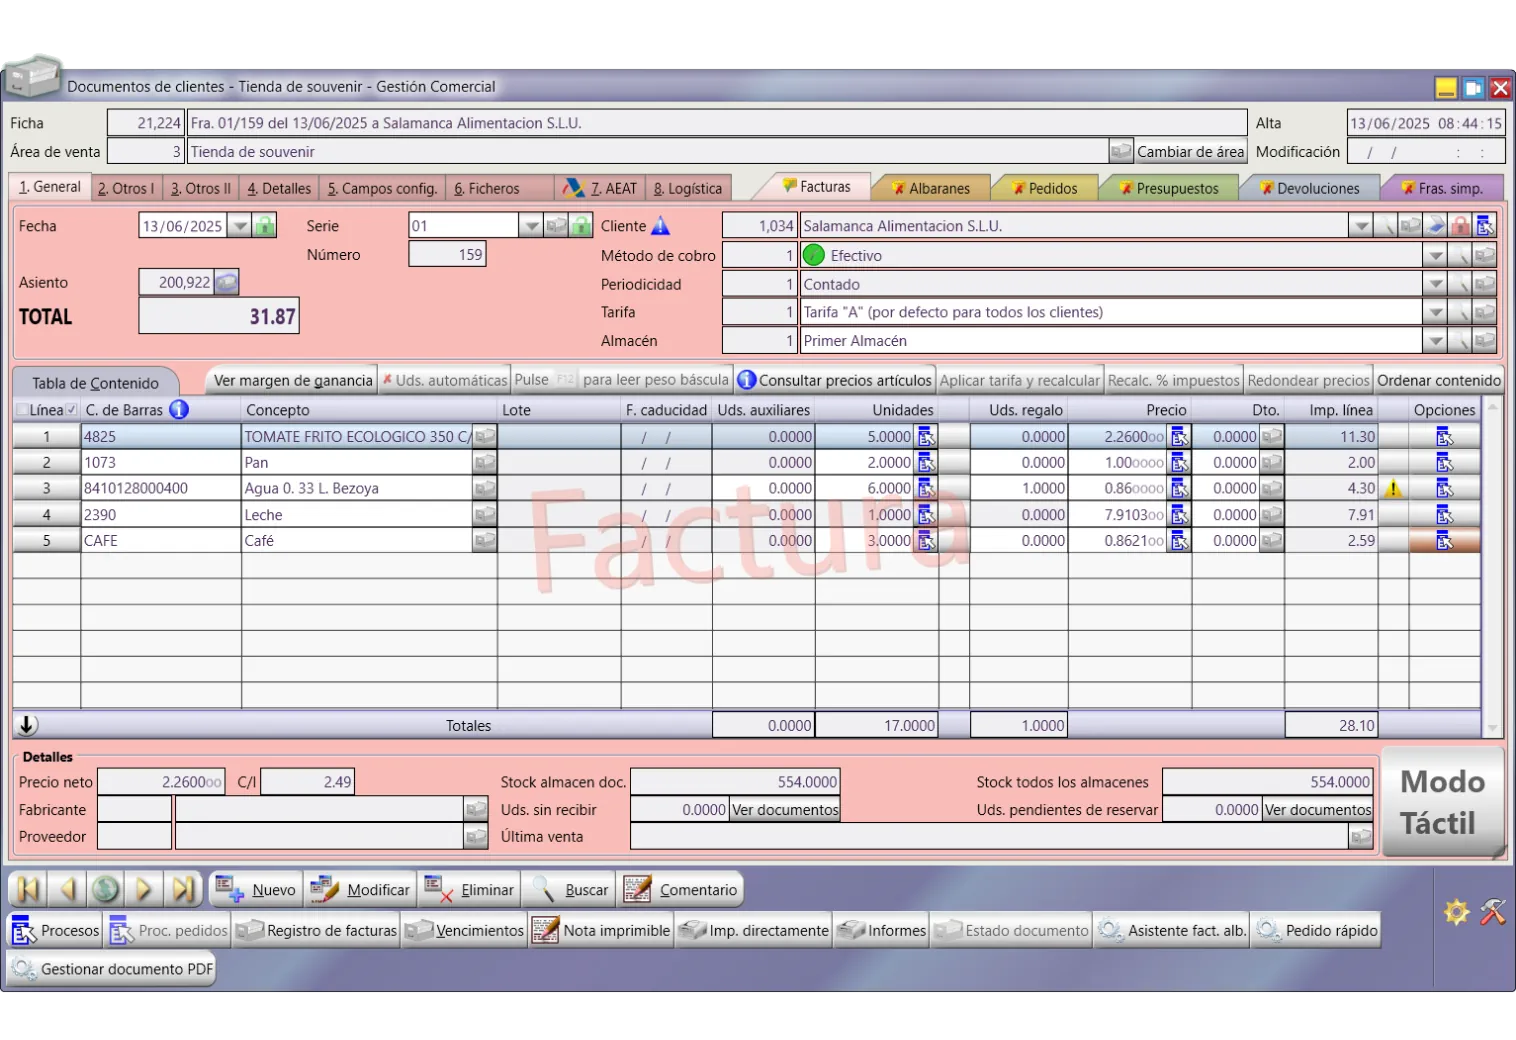Expand the Método de cobro dropdown
Viewport: 1516px width, 1040px height.
coord(1435,256)
